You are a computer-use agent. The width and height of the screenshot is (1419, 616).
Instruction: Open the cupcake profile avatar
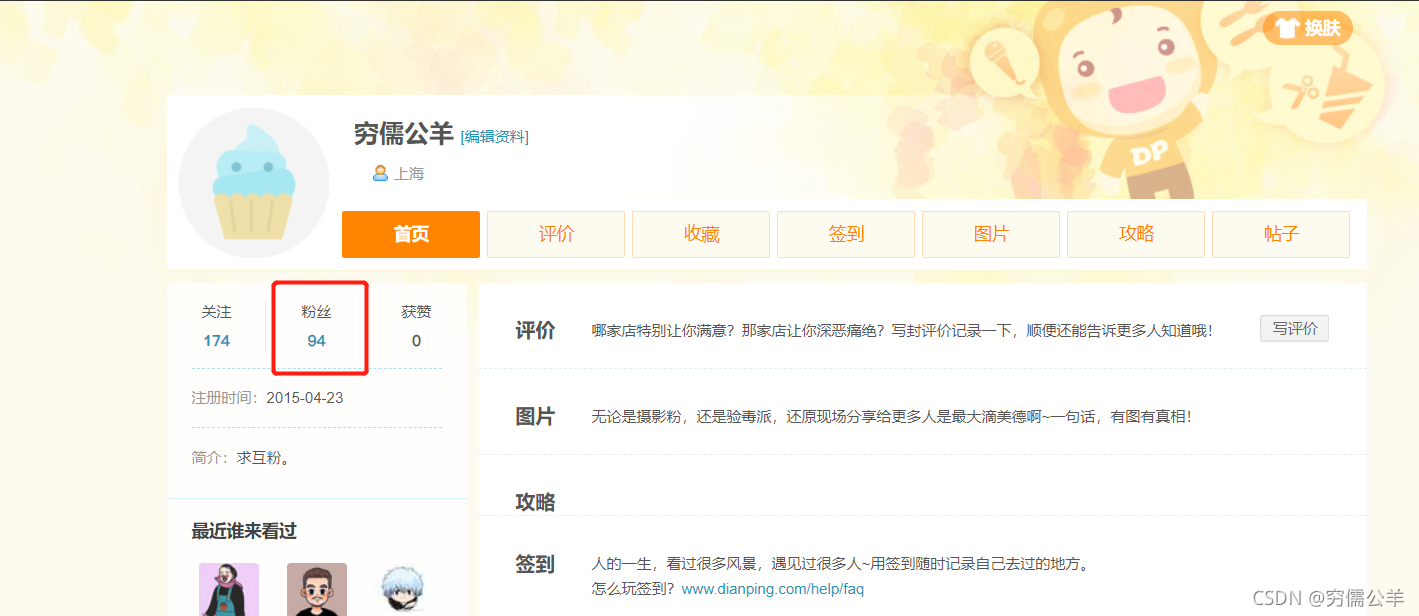[254, 184]
